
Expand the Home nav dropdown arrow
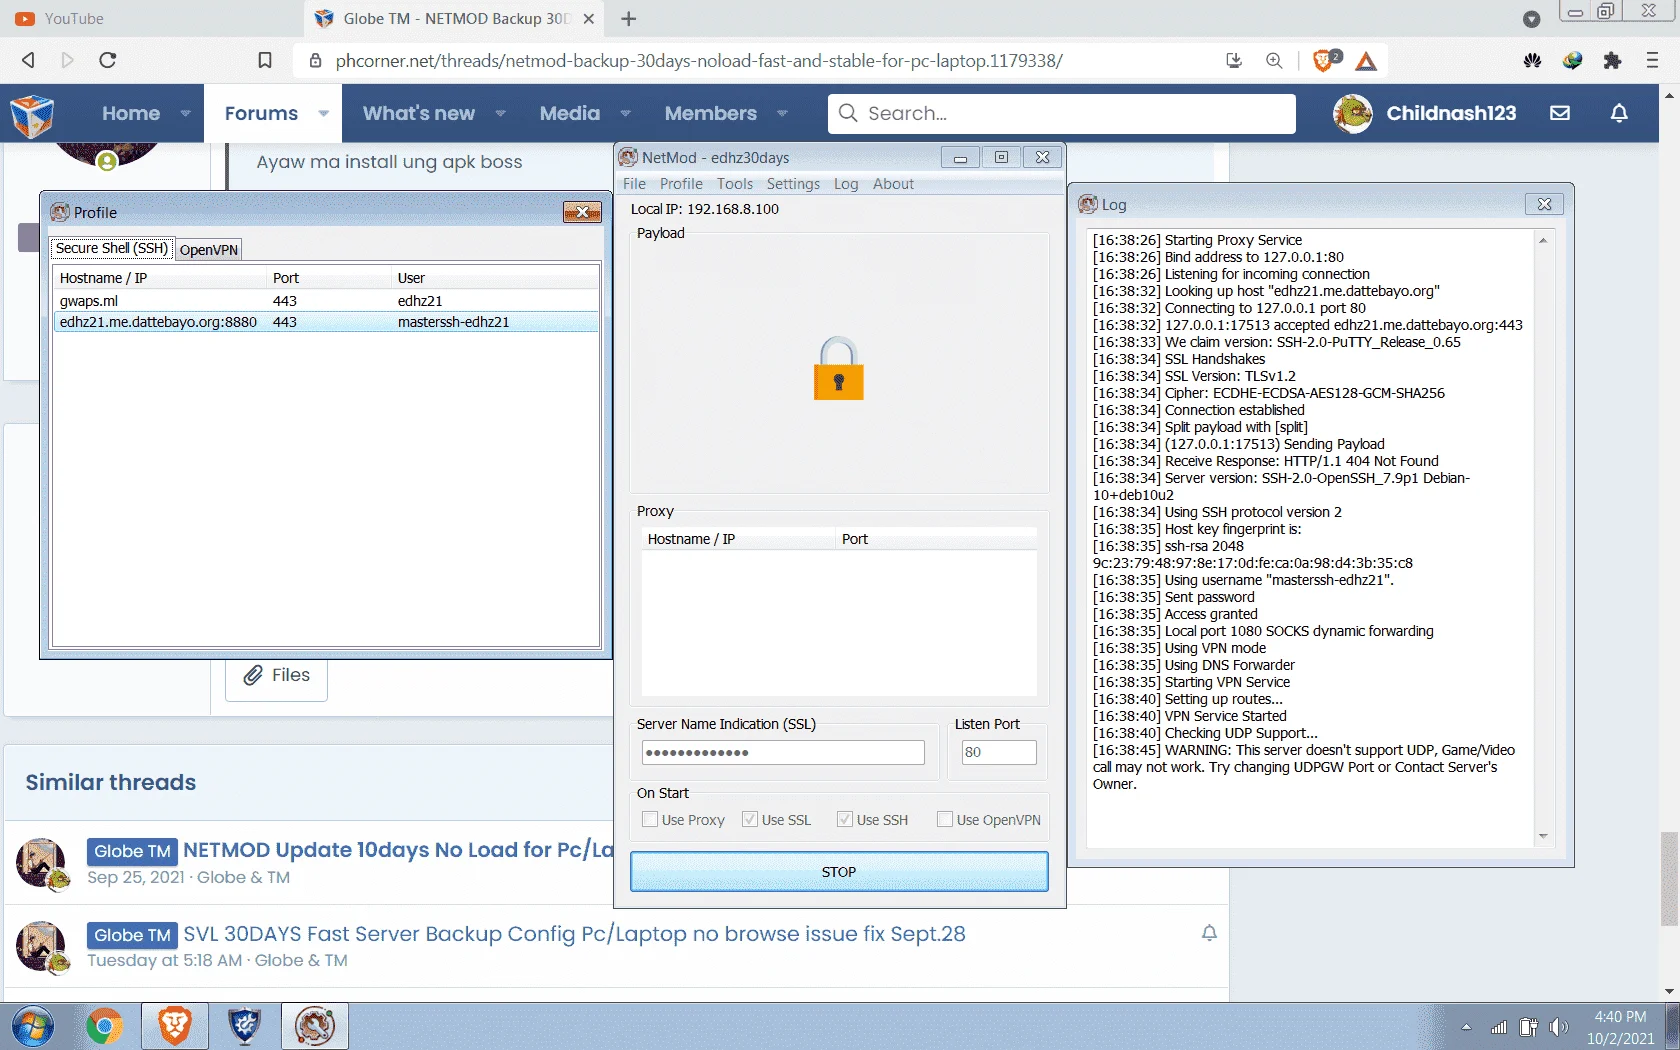point(186,114)
